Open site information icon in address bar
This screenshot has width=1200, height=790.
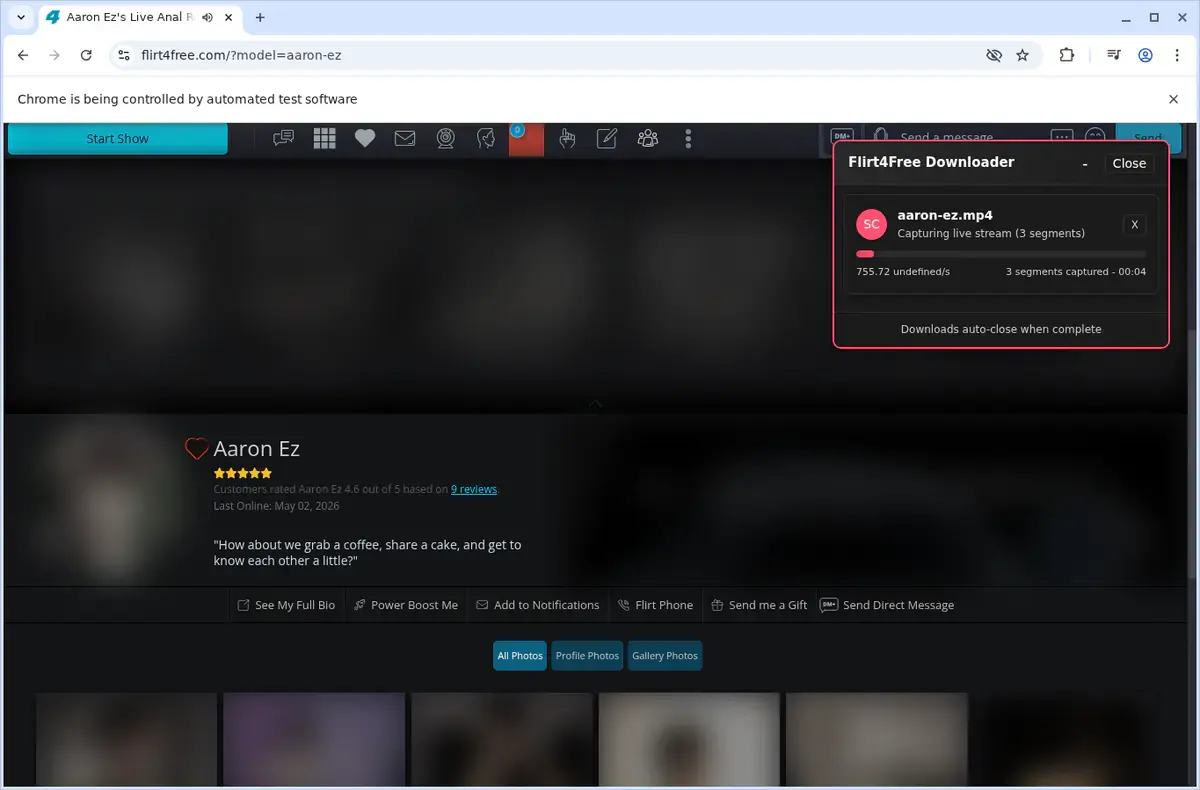(x=123, y=55)
